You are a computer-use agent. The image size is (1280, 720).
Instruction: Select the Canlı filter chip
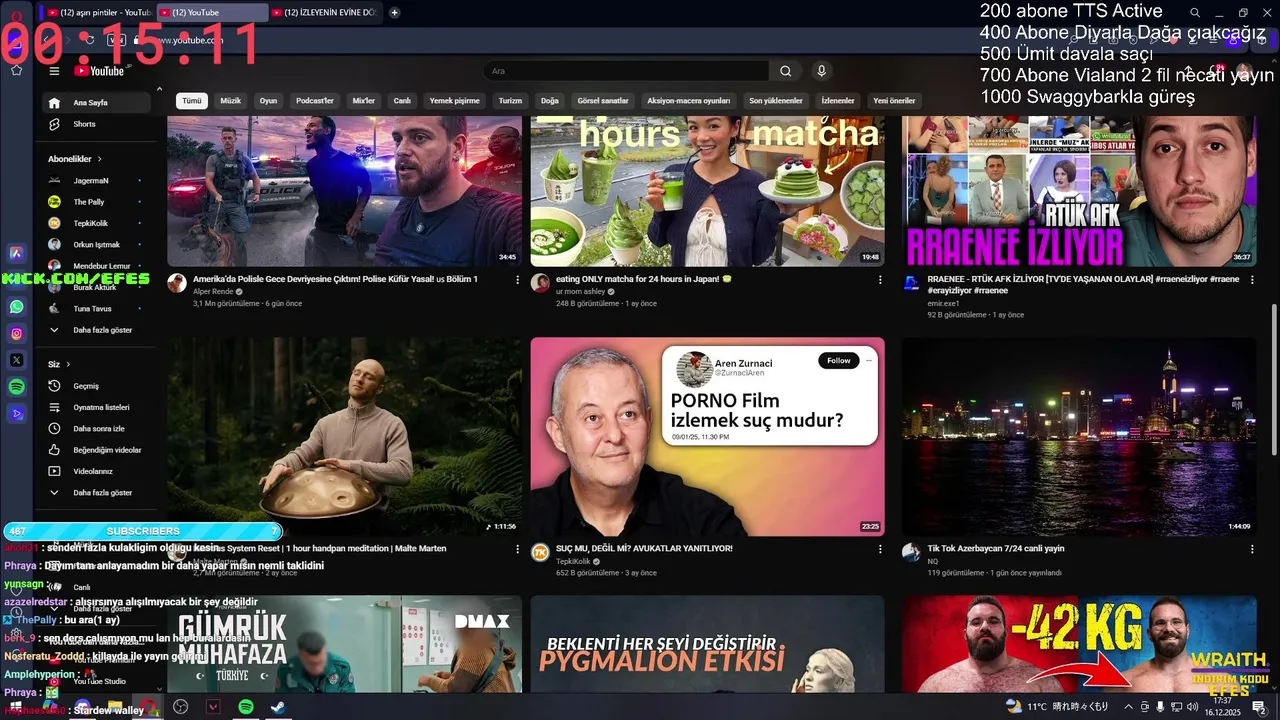click(x=402, y=101)
